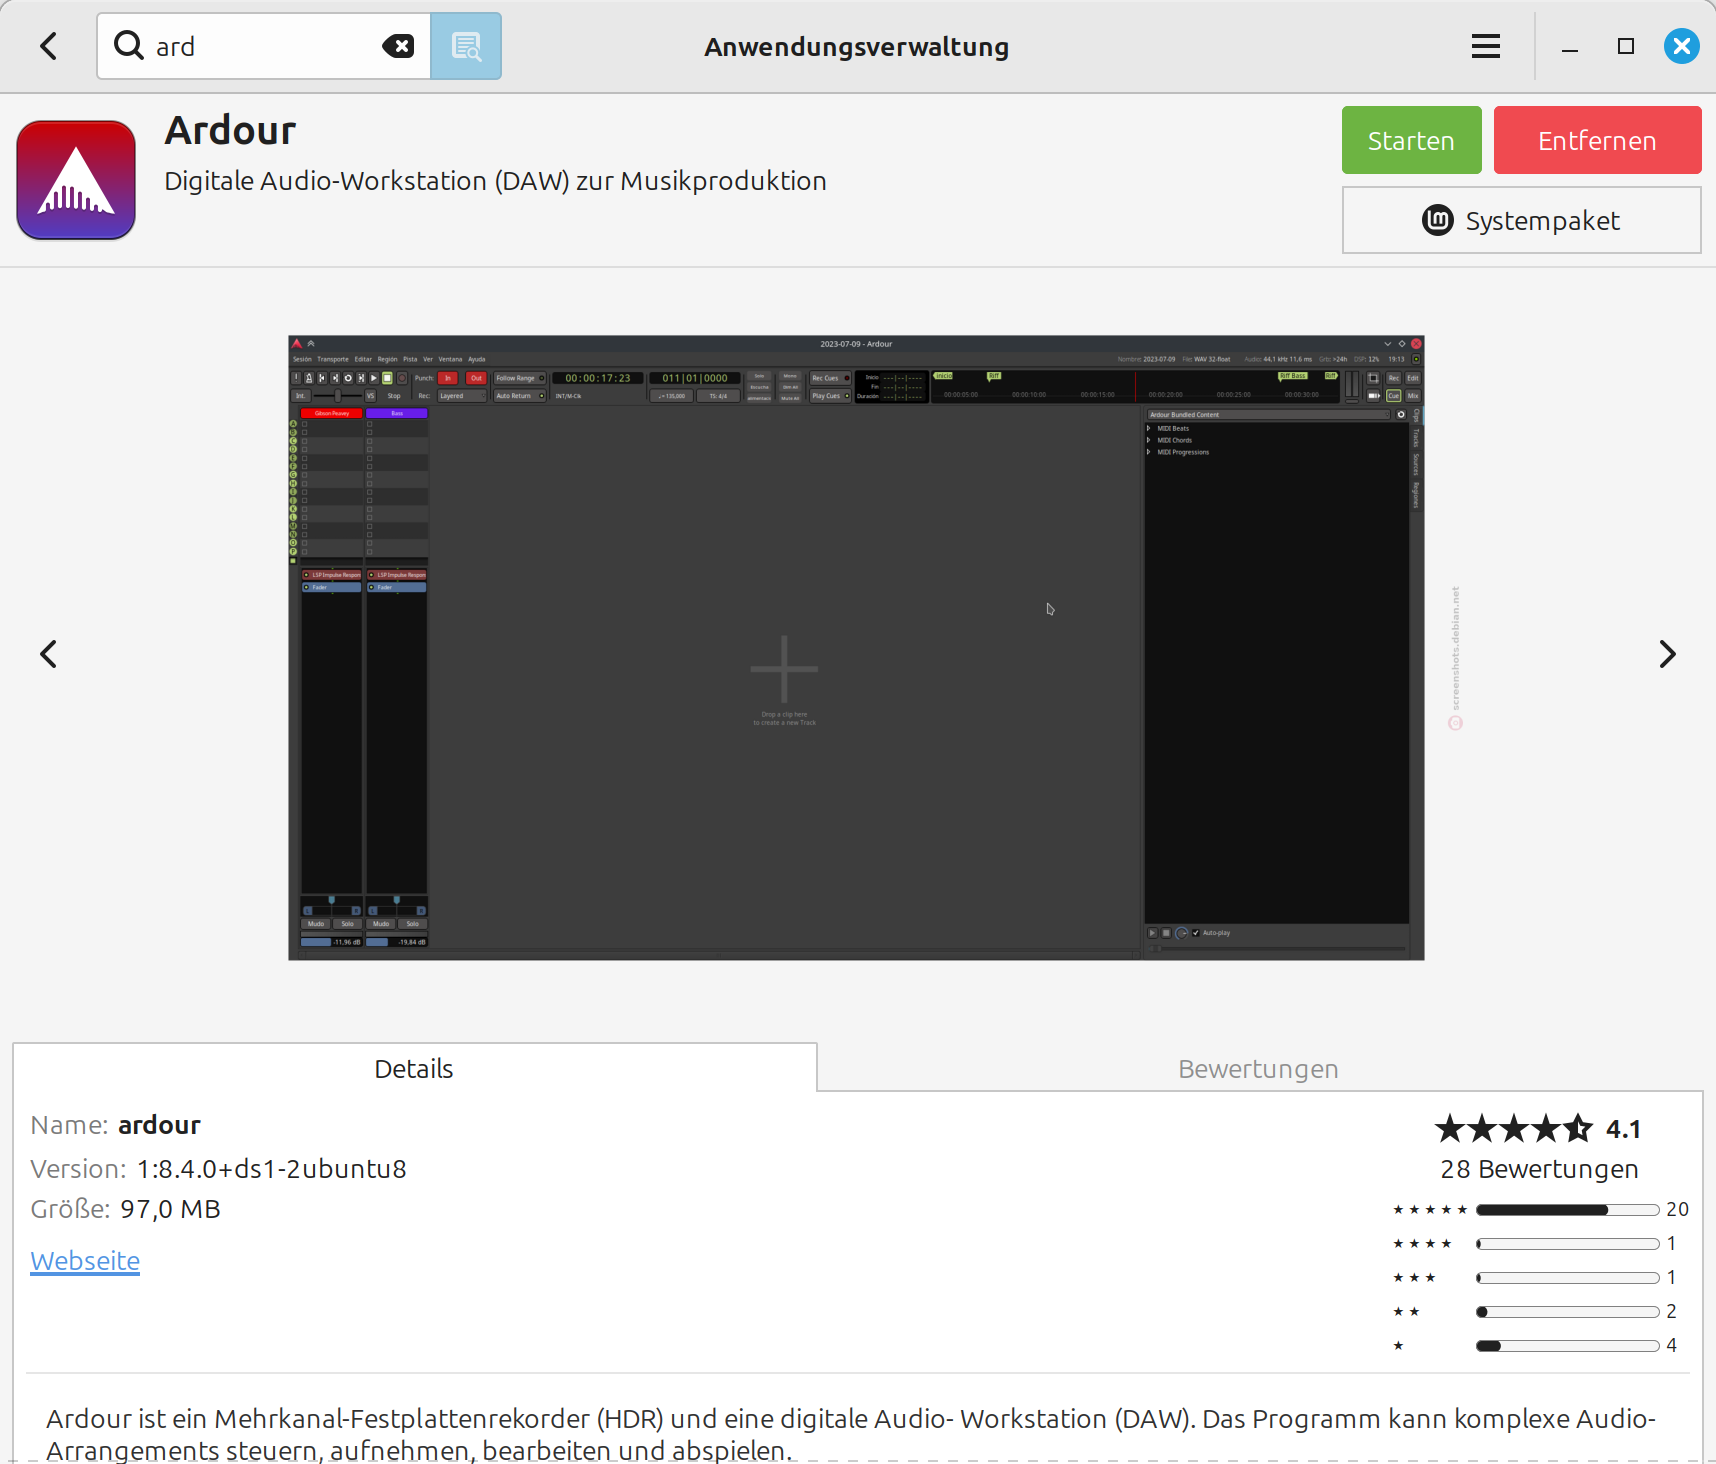1716x1464 pixels.
Task: Show next screenshot with right chevron
Action: point(1667,654)
